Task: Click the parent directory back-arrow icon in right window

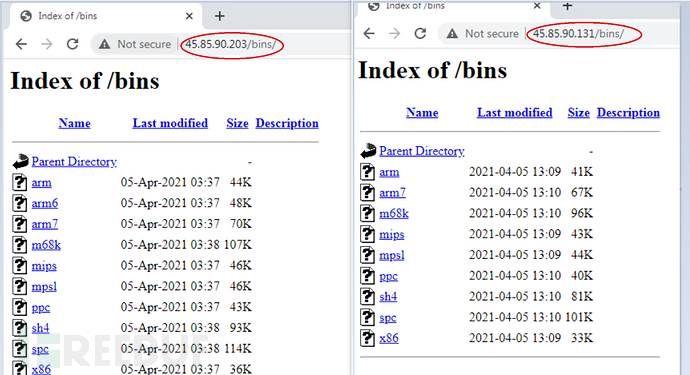Action: click(368, 151)
